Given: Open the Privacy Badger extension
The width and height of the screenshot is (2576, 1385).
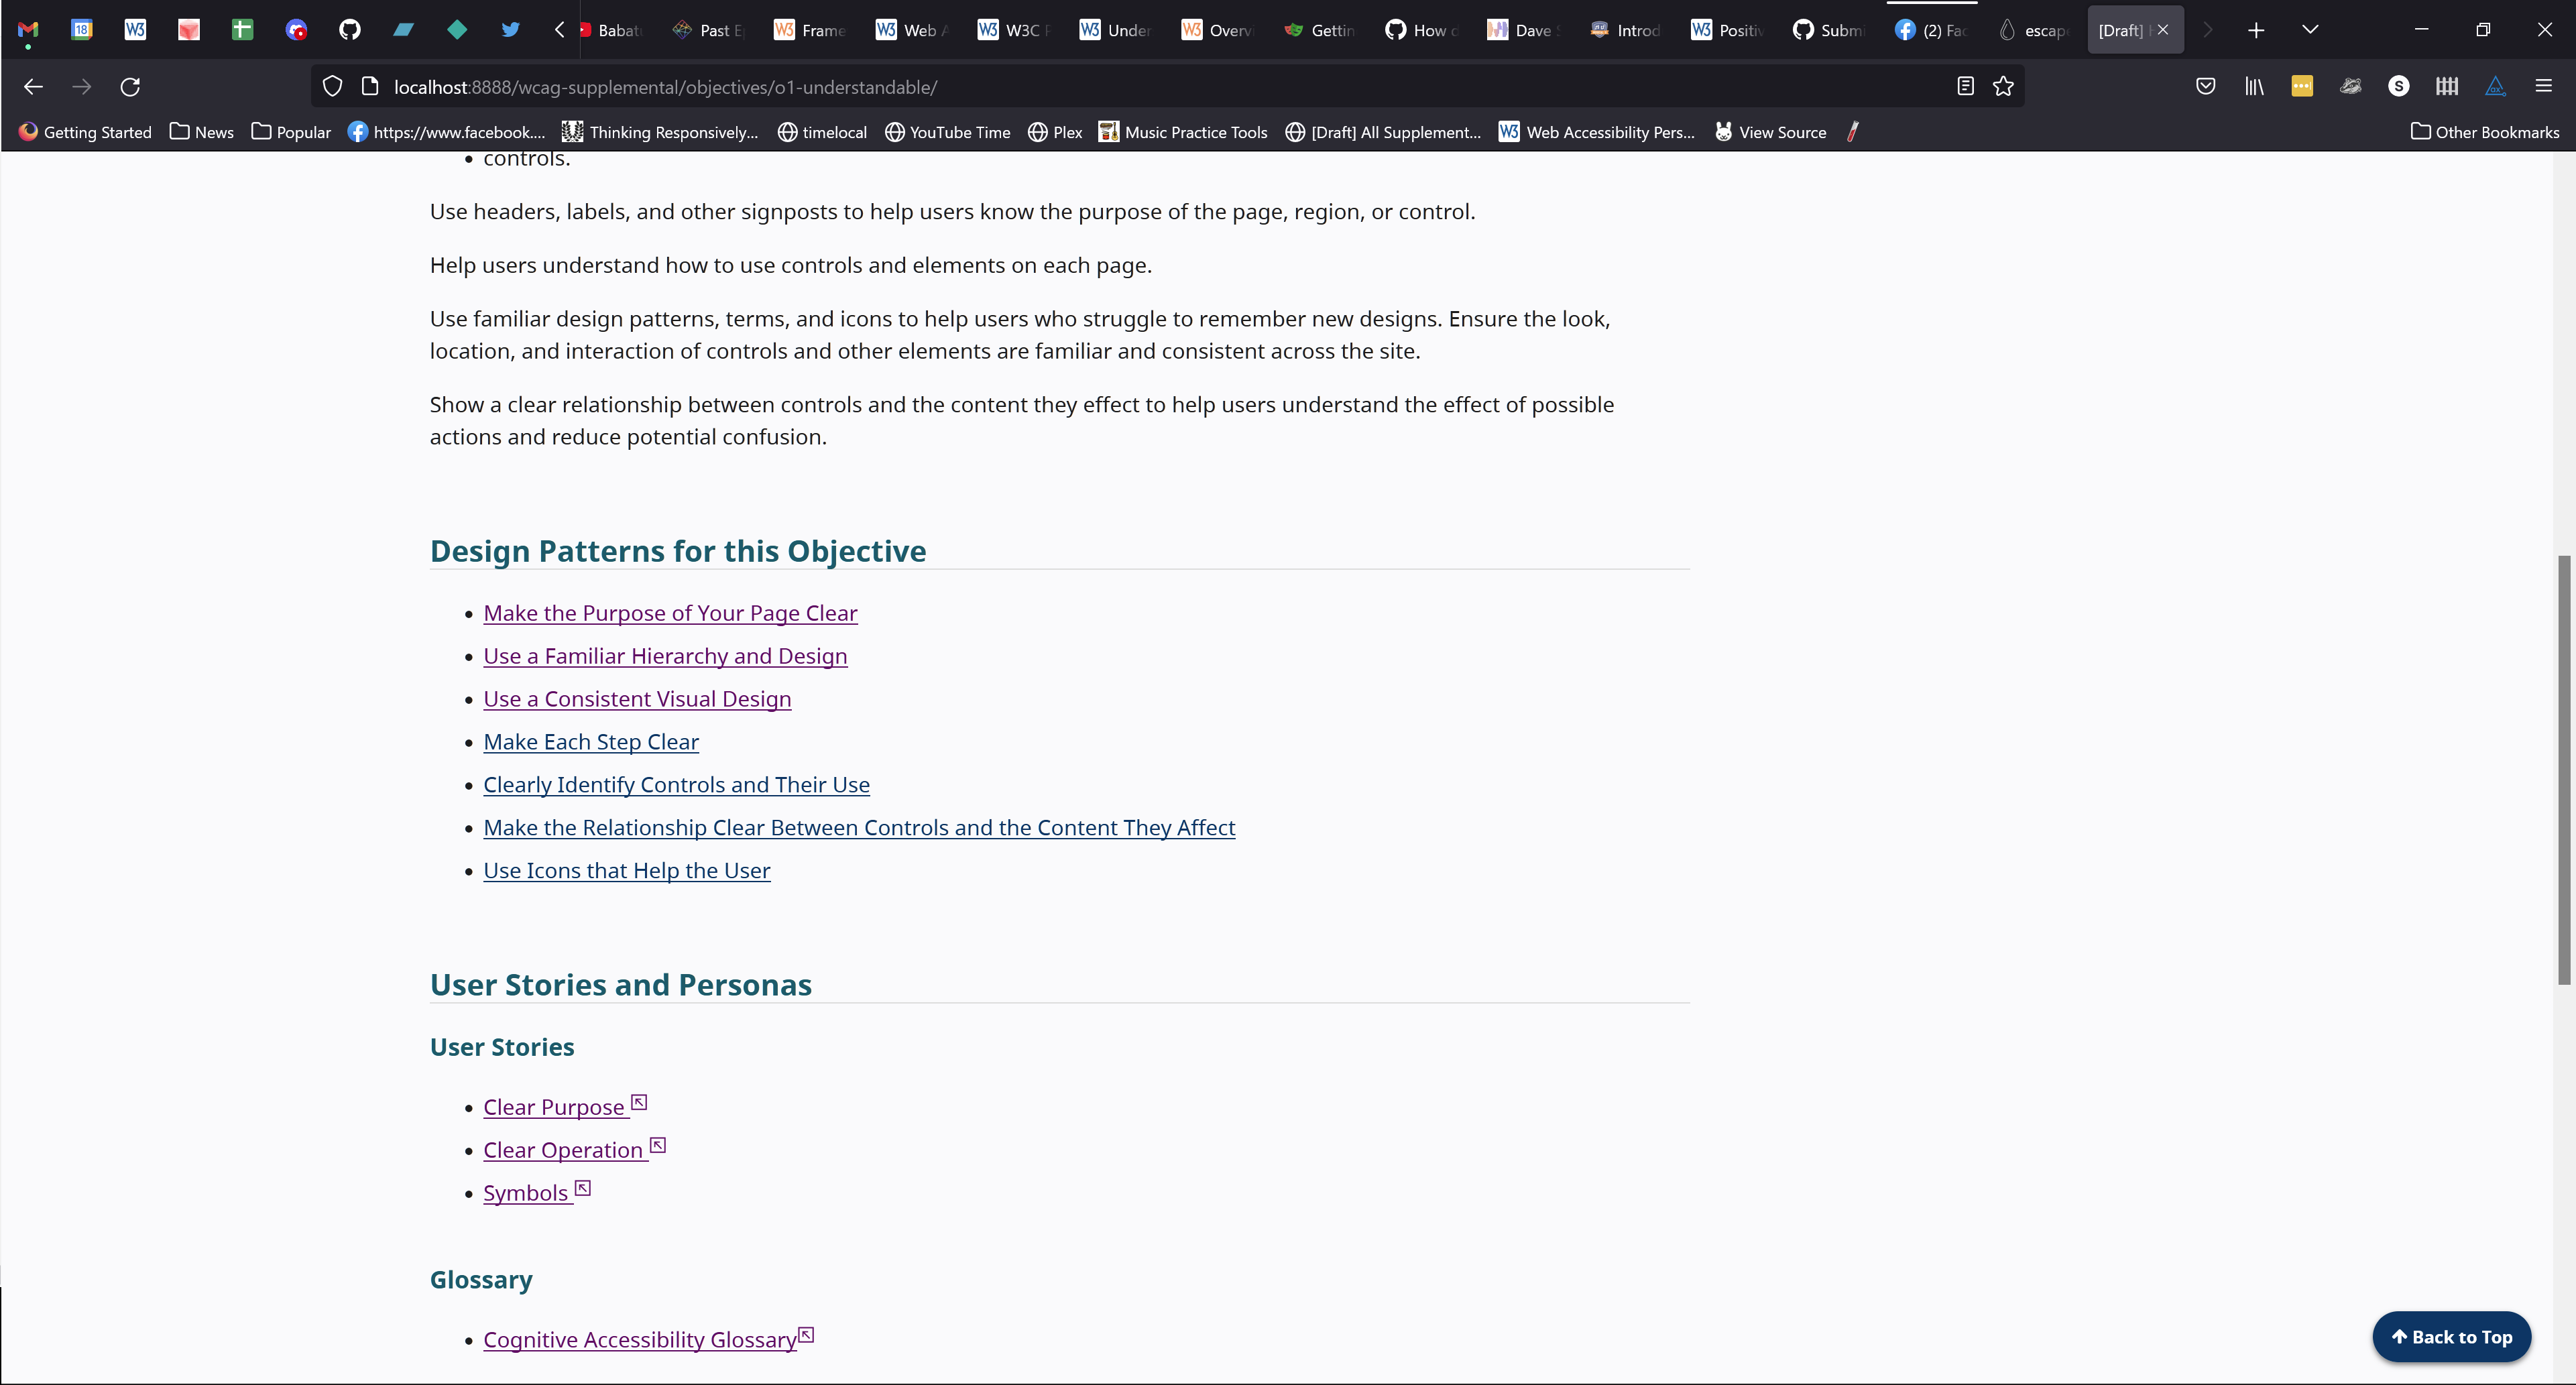Looking at the screenshot, I should (2351, 87).
